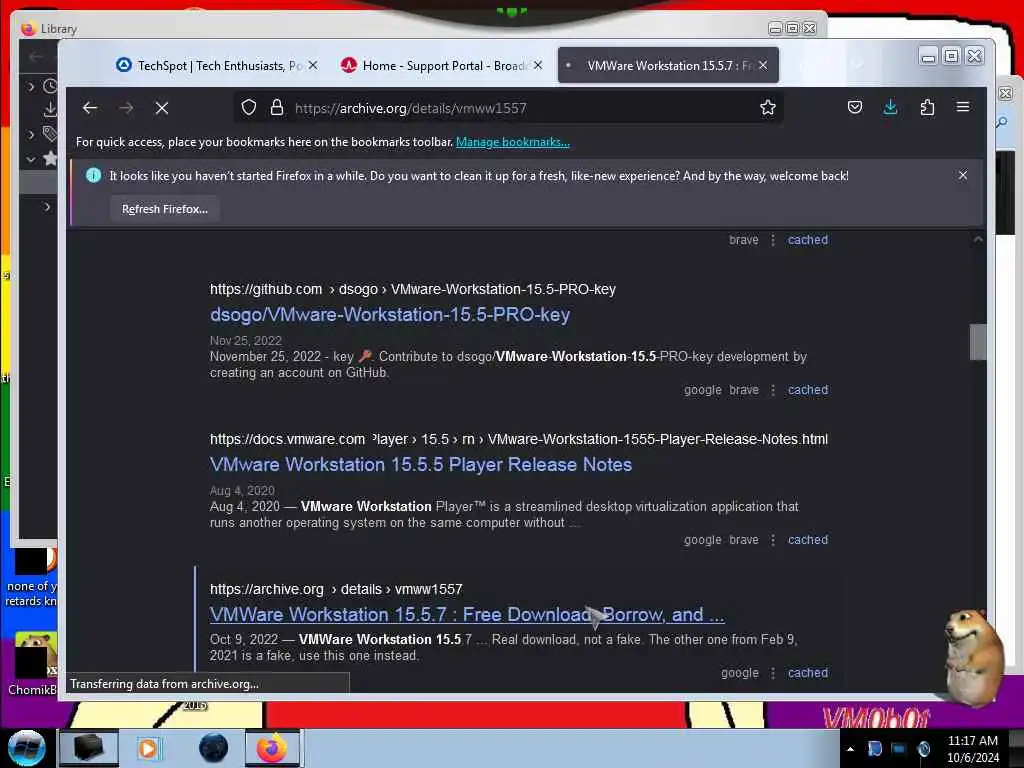Click google link under archive.org result

[x=740, y=673]
